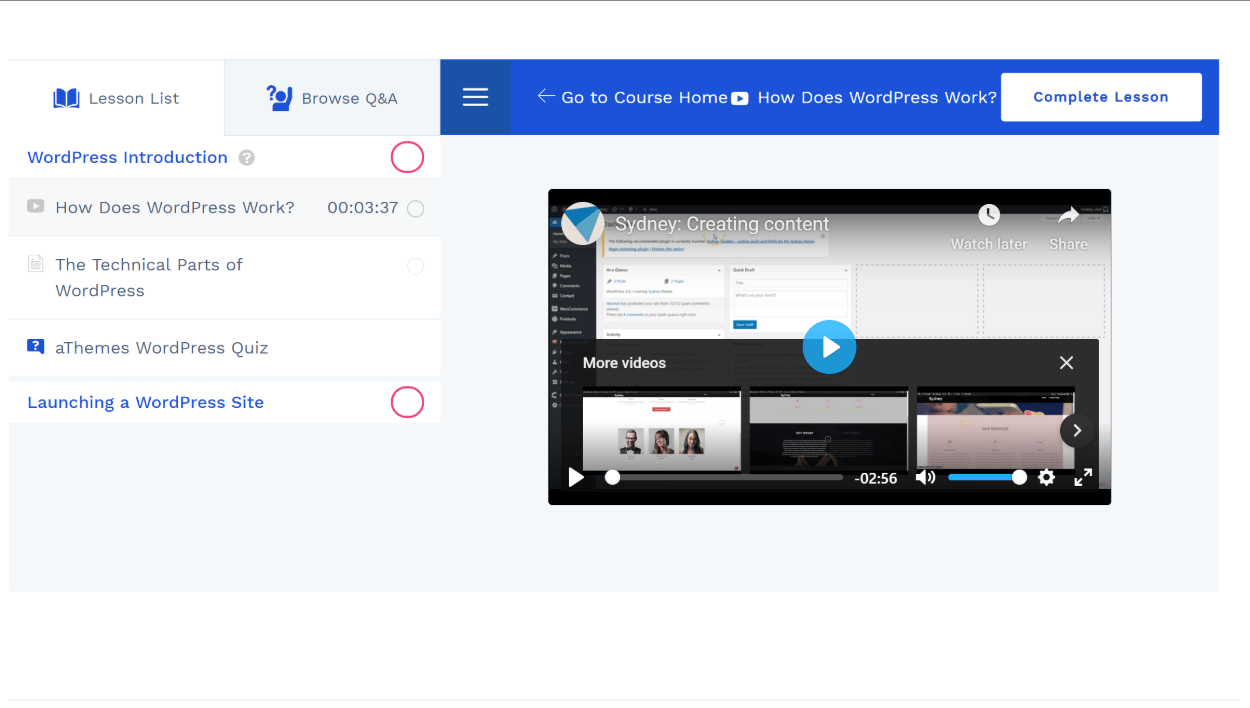This screenshot has width=1250, height=708.
Task: Open video settings gear
Action: tap(1046, 478)
